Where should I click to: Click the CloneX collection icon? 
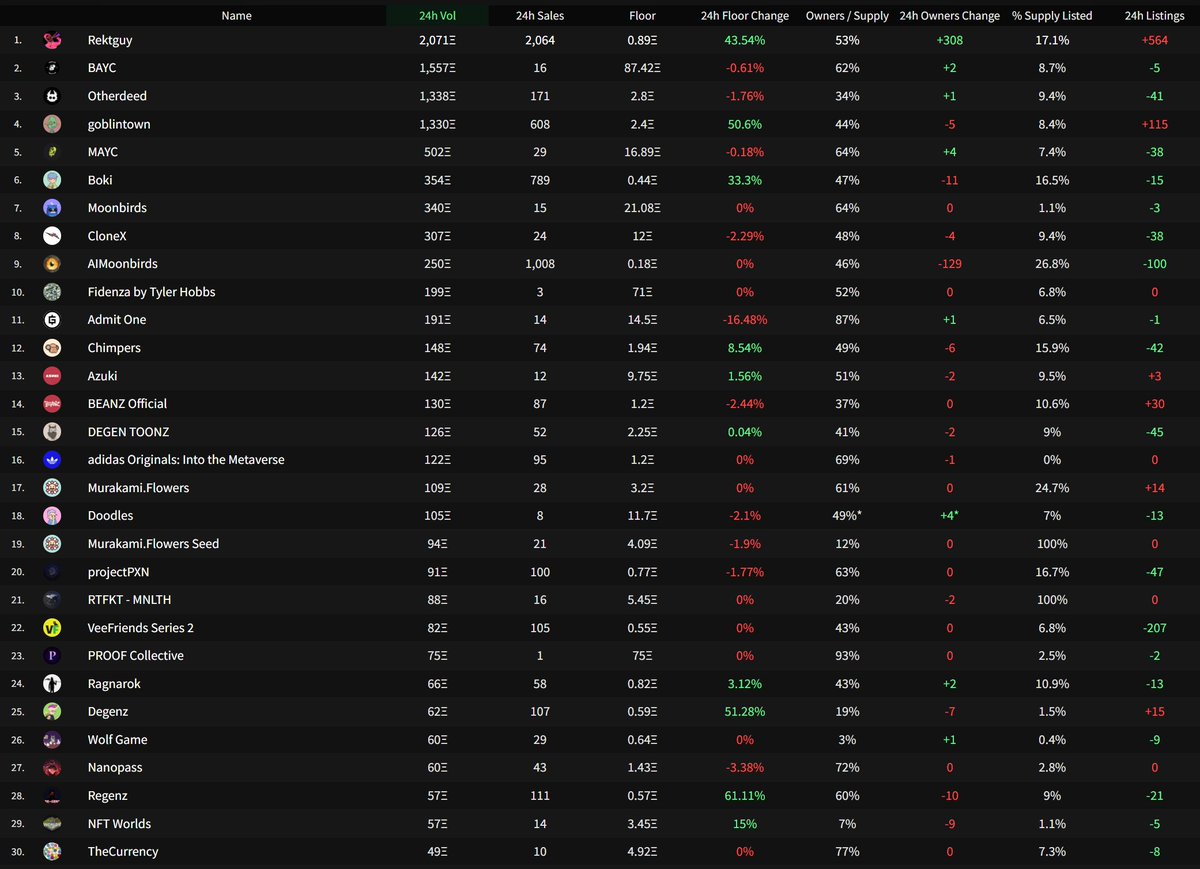tap(52, 236)
